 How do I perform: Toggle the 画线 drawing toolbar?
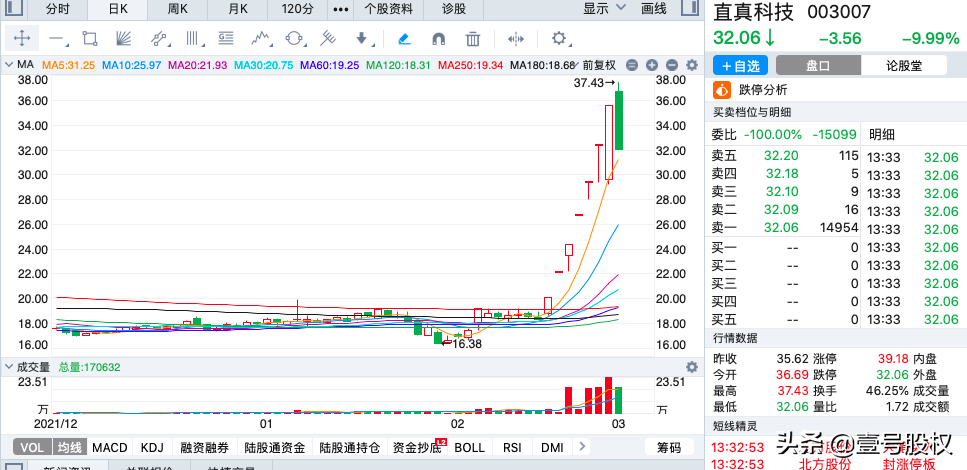point(653,9)
